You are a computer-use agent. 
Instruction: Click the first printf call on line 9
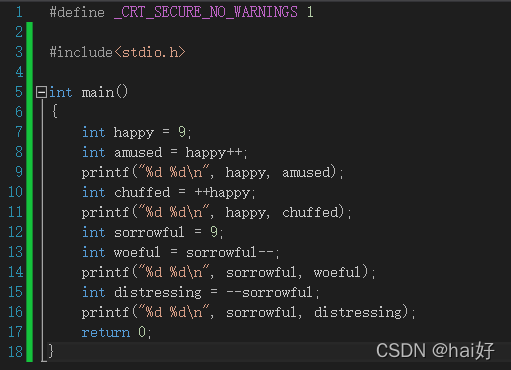point(105,173)
